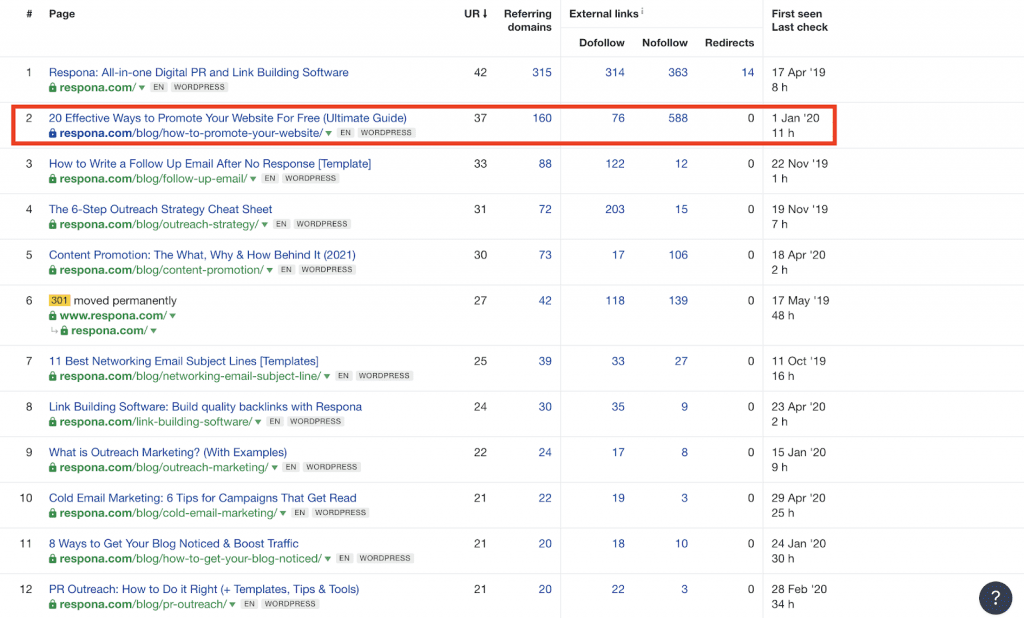The image size is (1024, 618).
Task: Click 88 referring domains for follow-up-email
Action: pyautogui.click(x=545, y=164)
